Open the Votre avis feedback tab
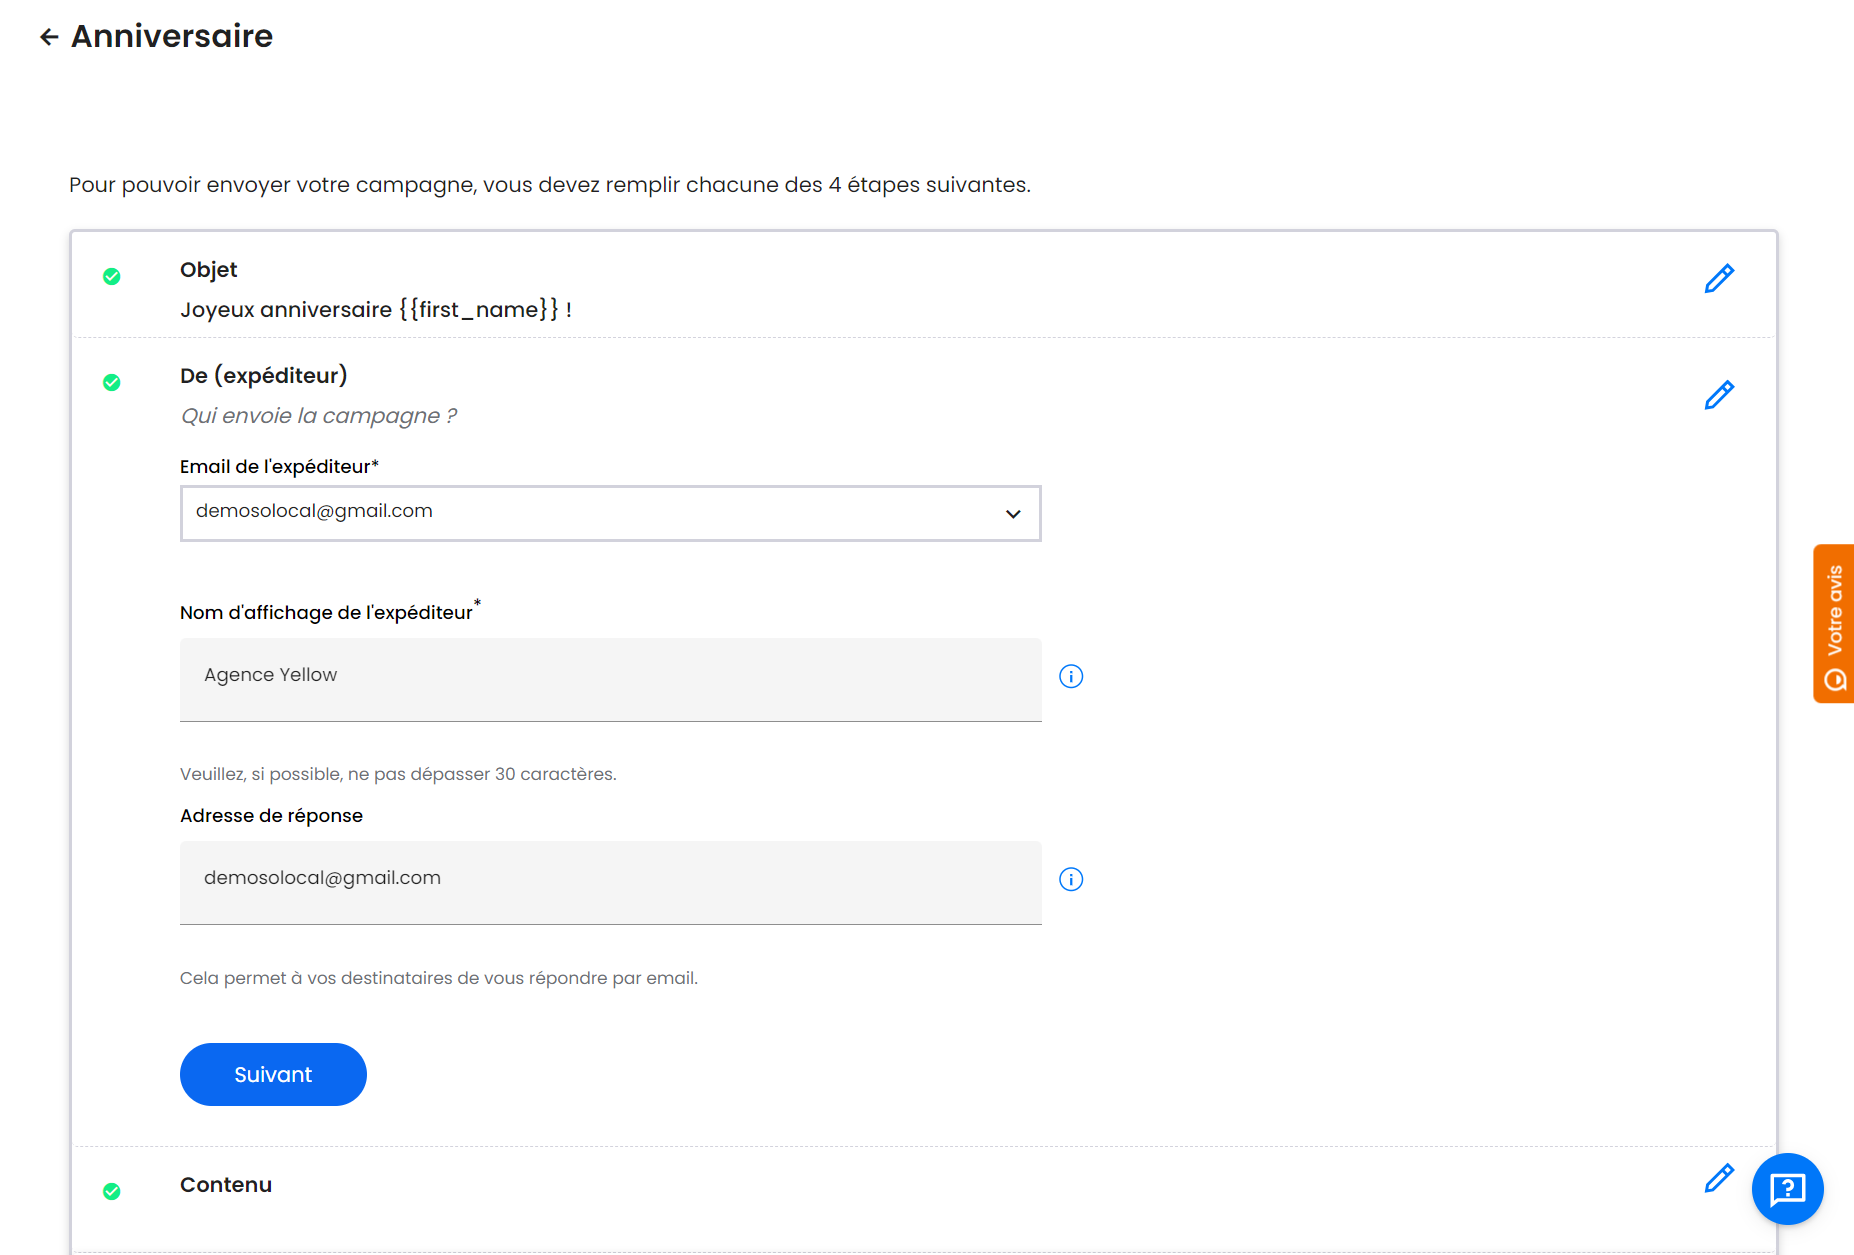 click(1834, 624)
